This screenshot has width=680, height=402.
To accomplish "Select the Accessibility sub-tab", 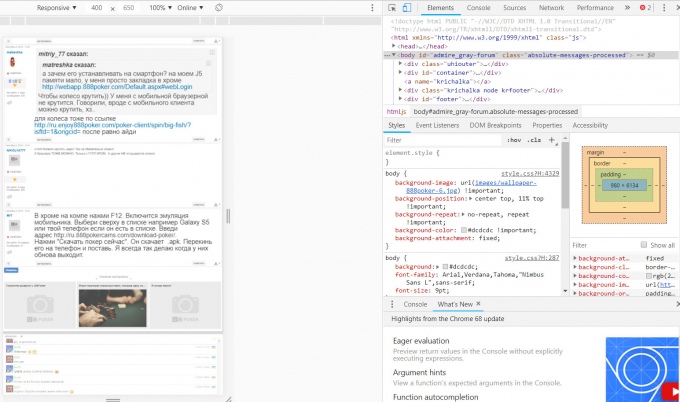I will [x=590, y=125].
